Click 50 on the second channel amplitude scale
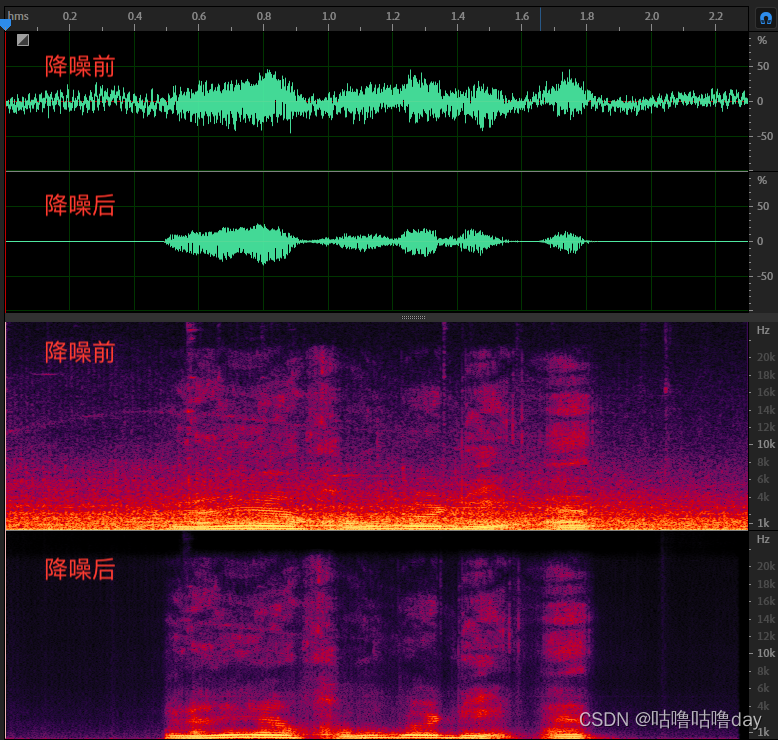The image size is (778, 740). coord(763,206)
